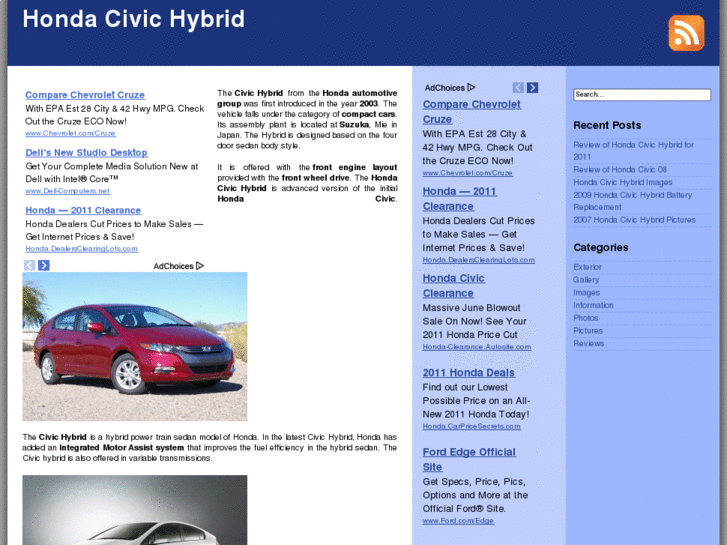Visit Honda-Clearance.Autosite.com link
This screenshot has height=545, width=727.
click(477, 346)
